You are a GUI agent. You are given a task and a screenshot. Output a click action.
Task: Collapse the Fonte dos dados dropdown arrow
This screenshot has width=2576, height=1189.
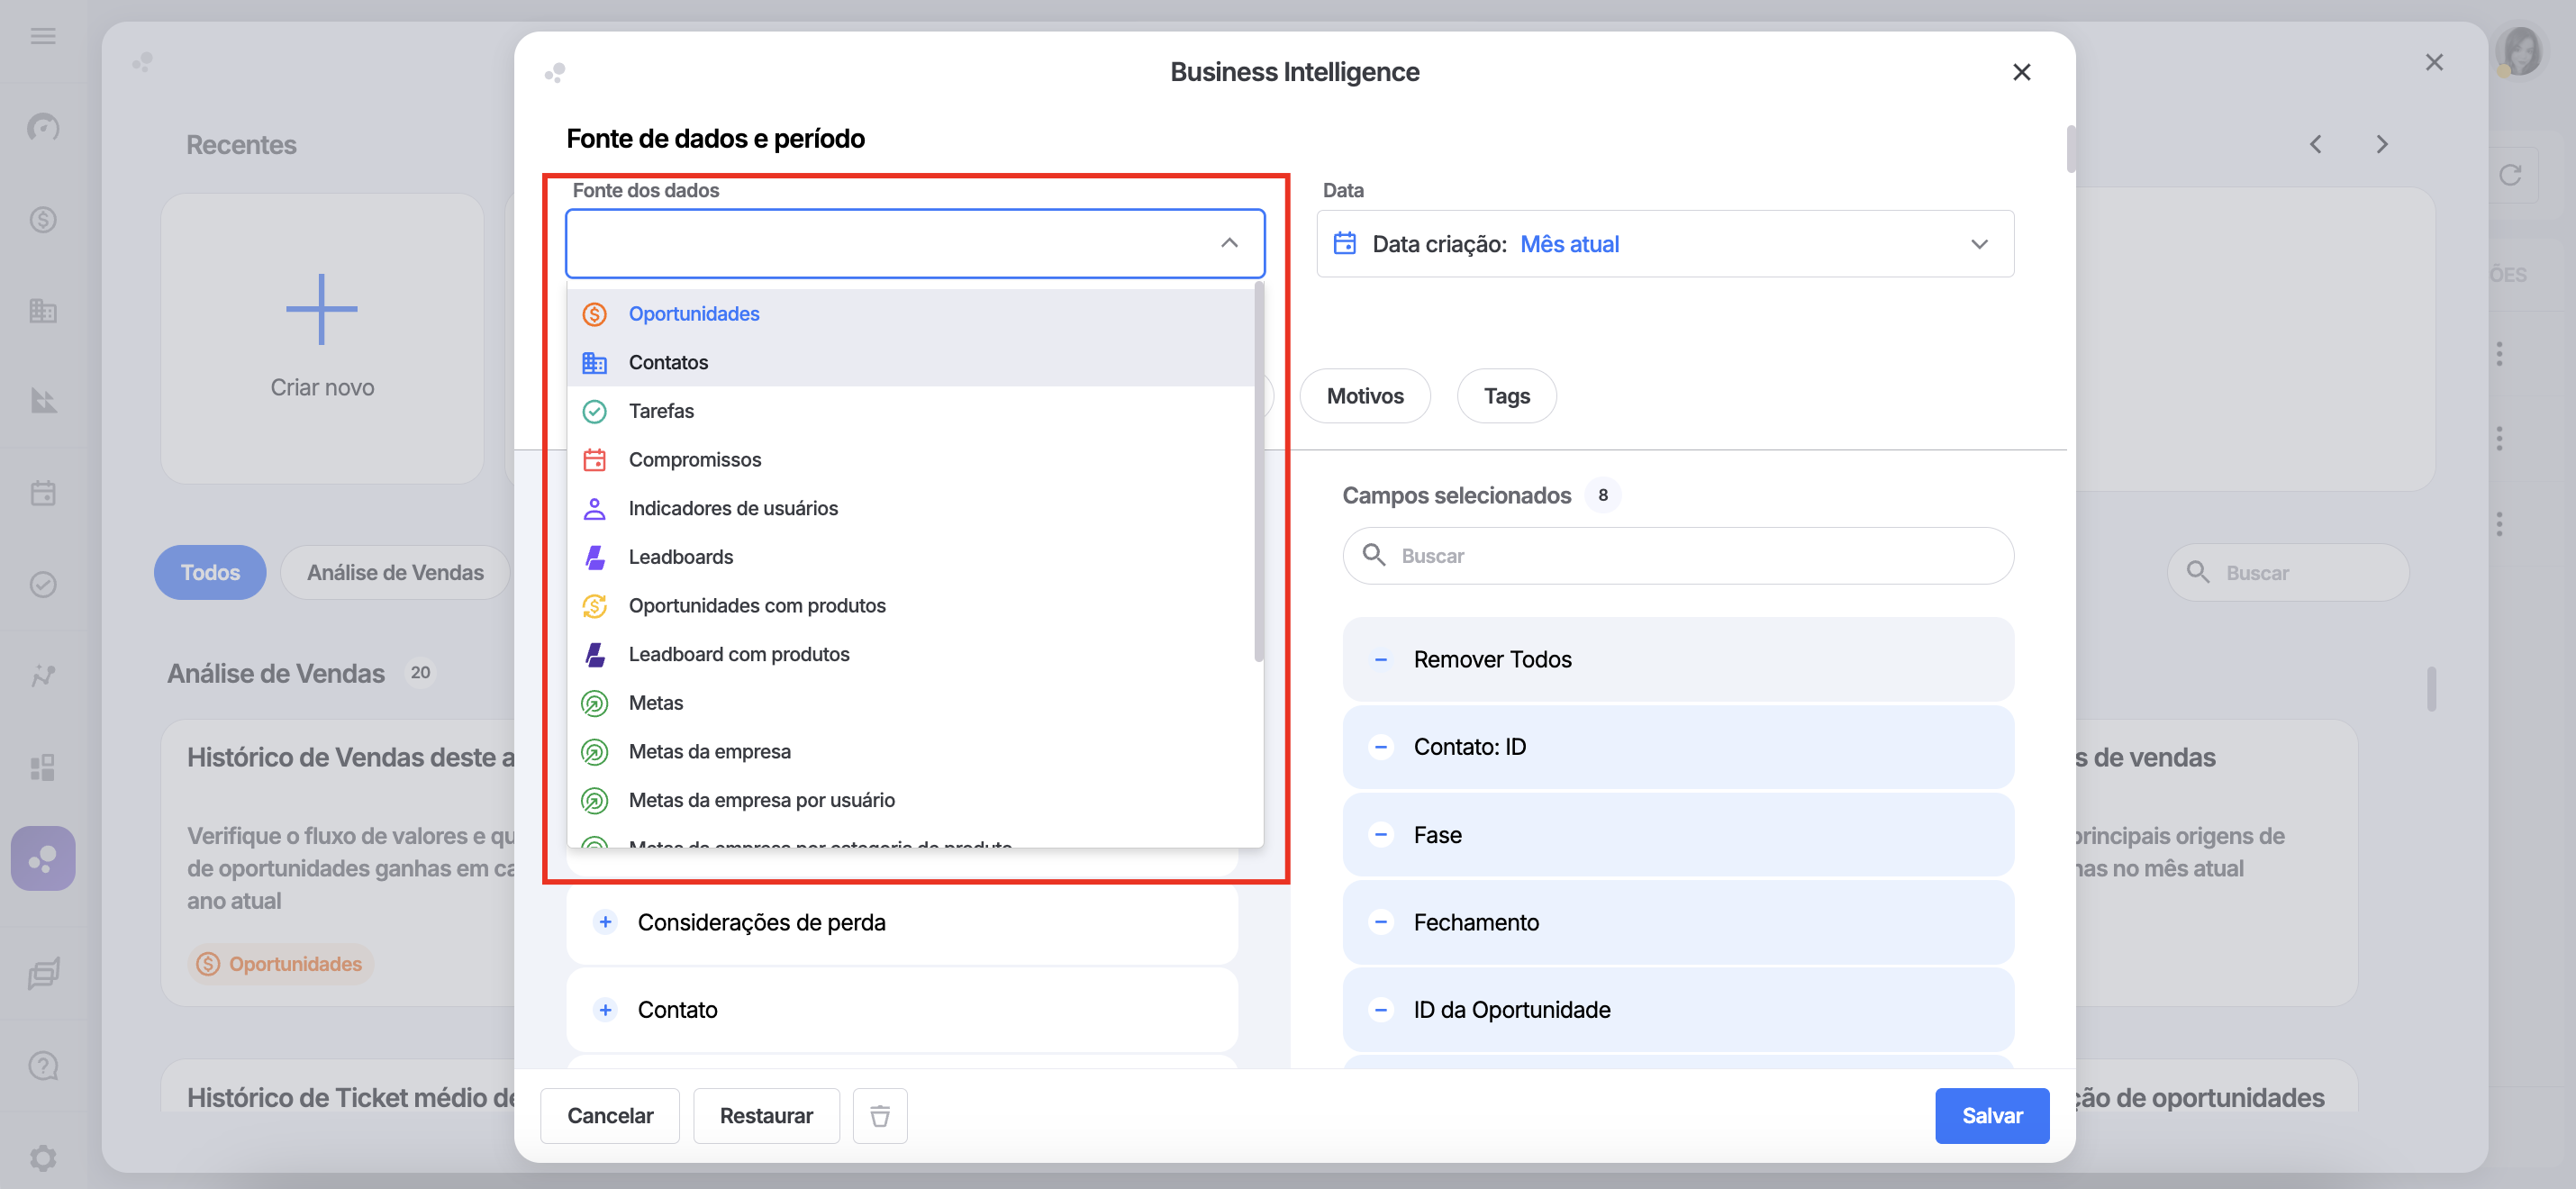coord(1229,243)
